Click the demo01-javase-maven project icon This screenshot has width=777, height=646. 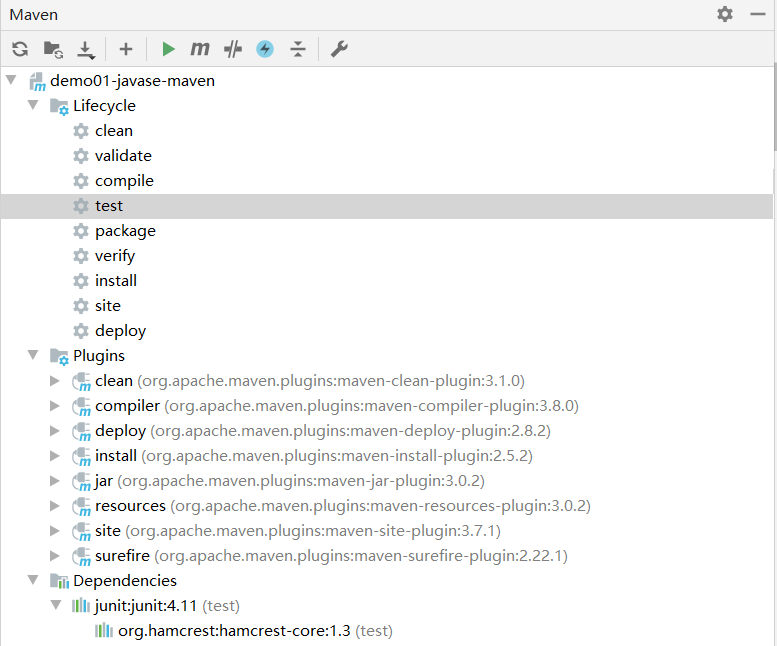[x=37, y=82]
